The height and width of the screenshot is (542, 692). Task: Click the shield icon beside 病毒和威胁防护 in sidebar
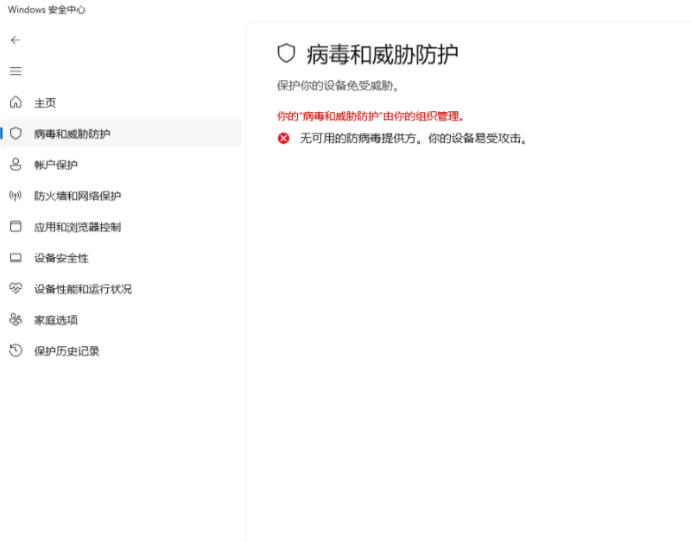(x=15, y=133)
